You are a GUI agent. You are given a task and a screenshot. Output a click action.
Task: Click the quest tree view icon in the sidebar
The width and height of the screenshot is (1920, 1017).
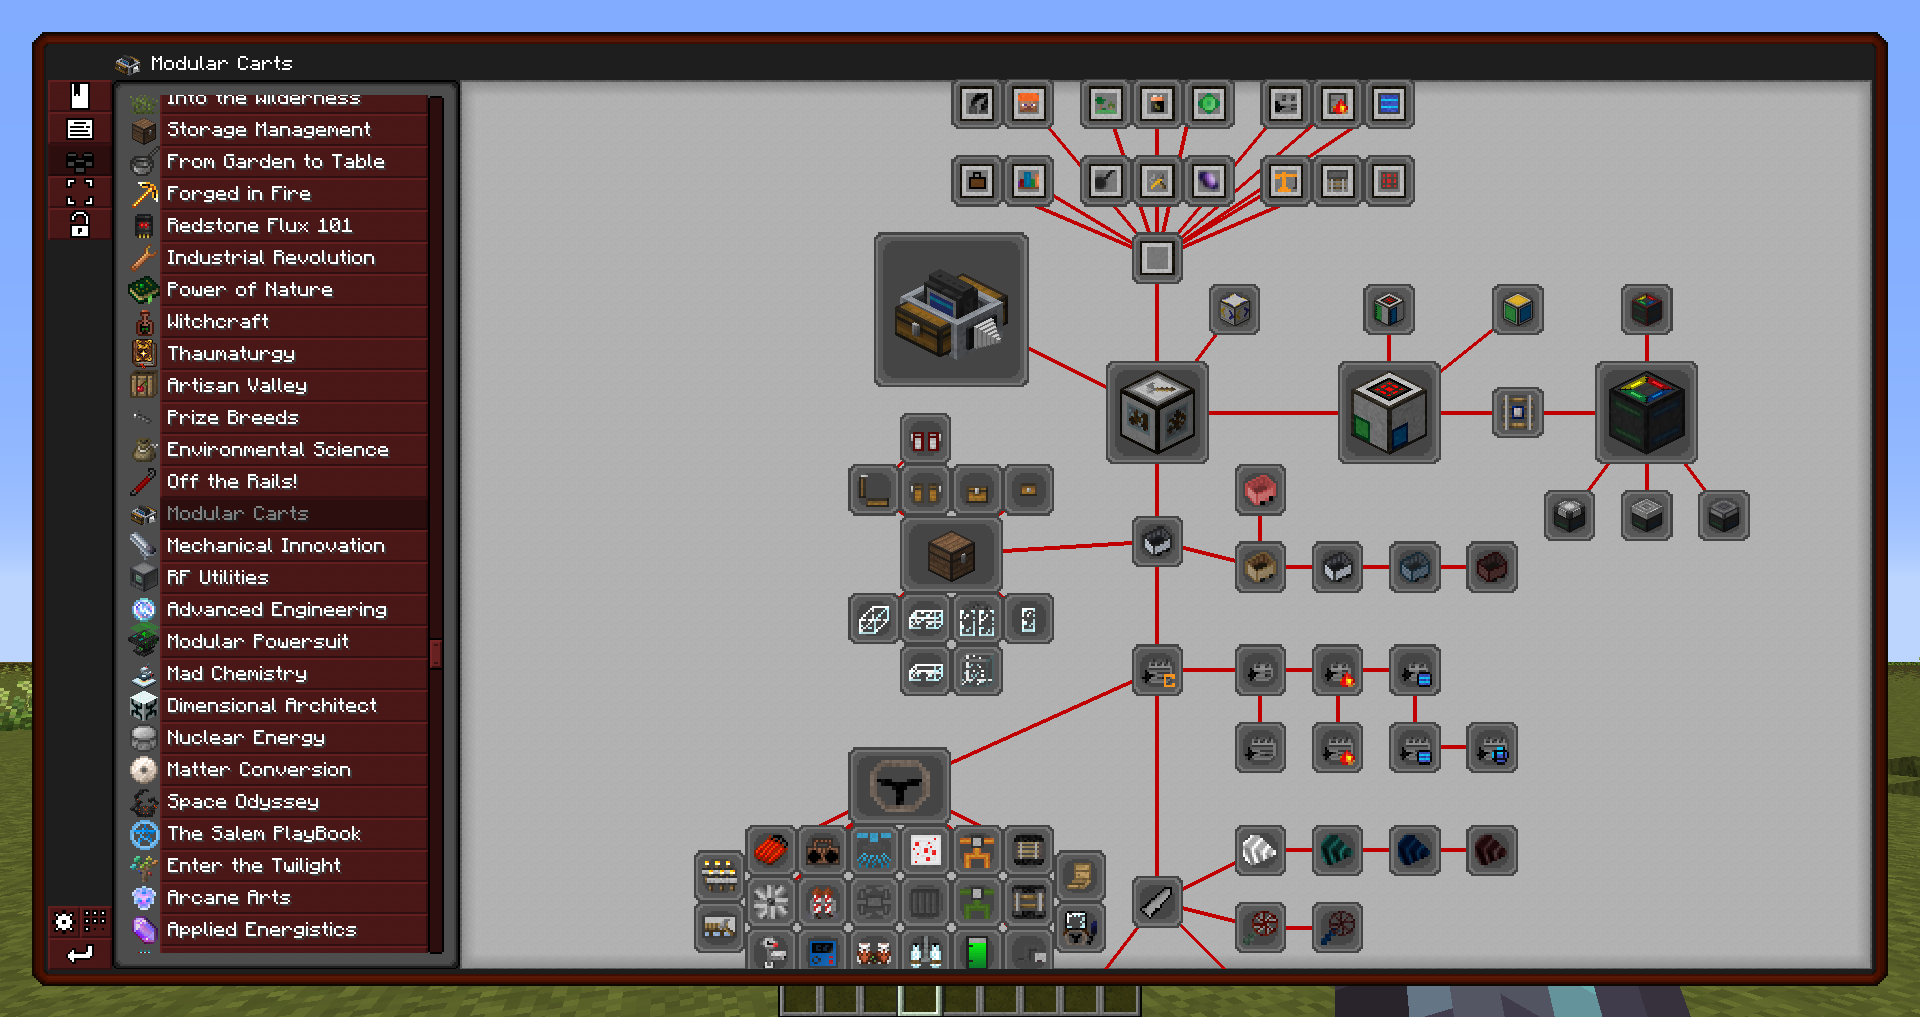point(80,161)
